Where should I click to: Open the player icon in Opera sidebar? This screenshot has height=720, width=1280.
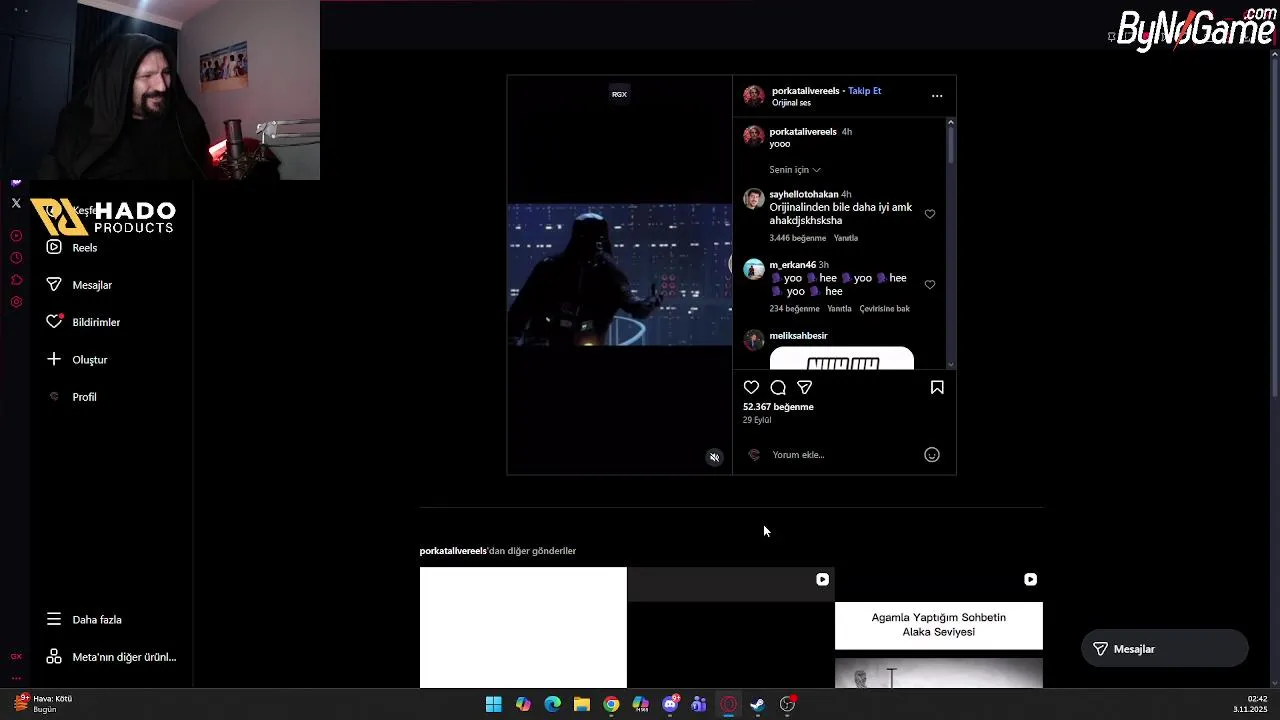[x=16, y=236]
